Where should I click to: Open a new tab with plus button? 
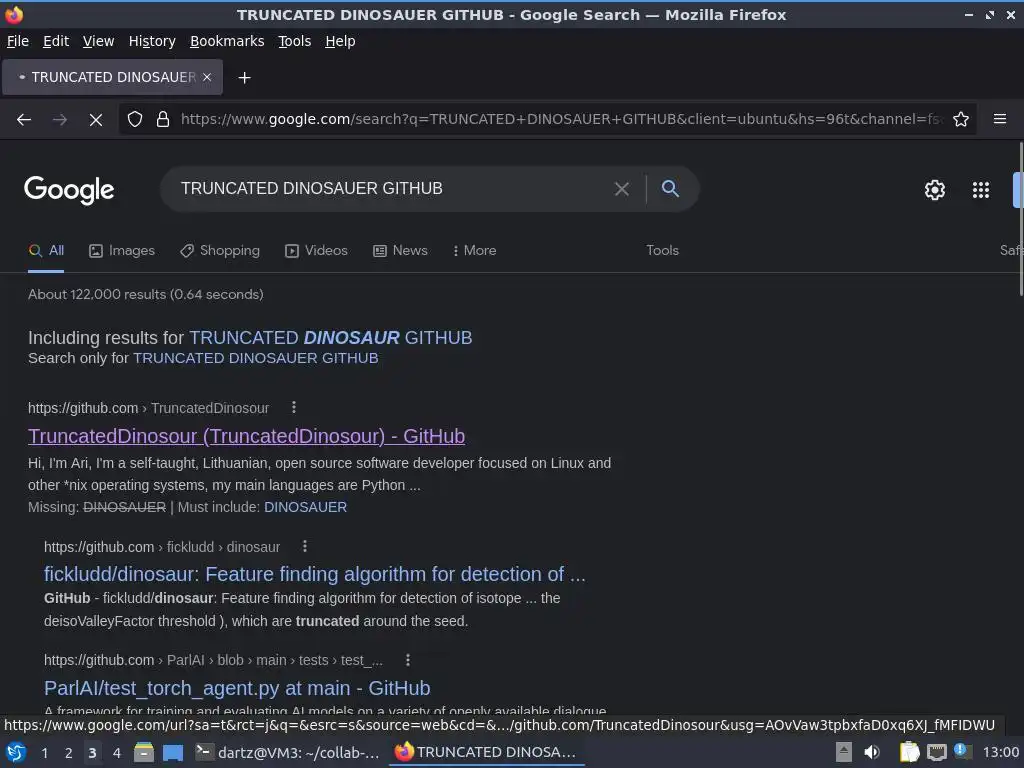244,78
